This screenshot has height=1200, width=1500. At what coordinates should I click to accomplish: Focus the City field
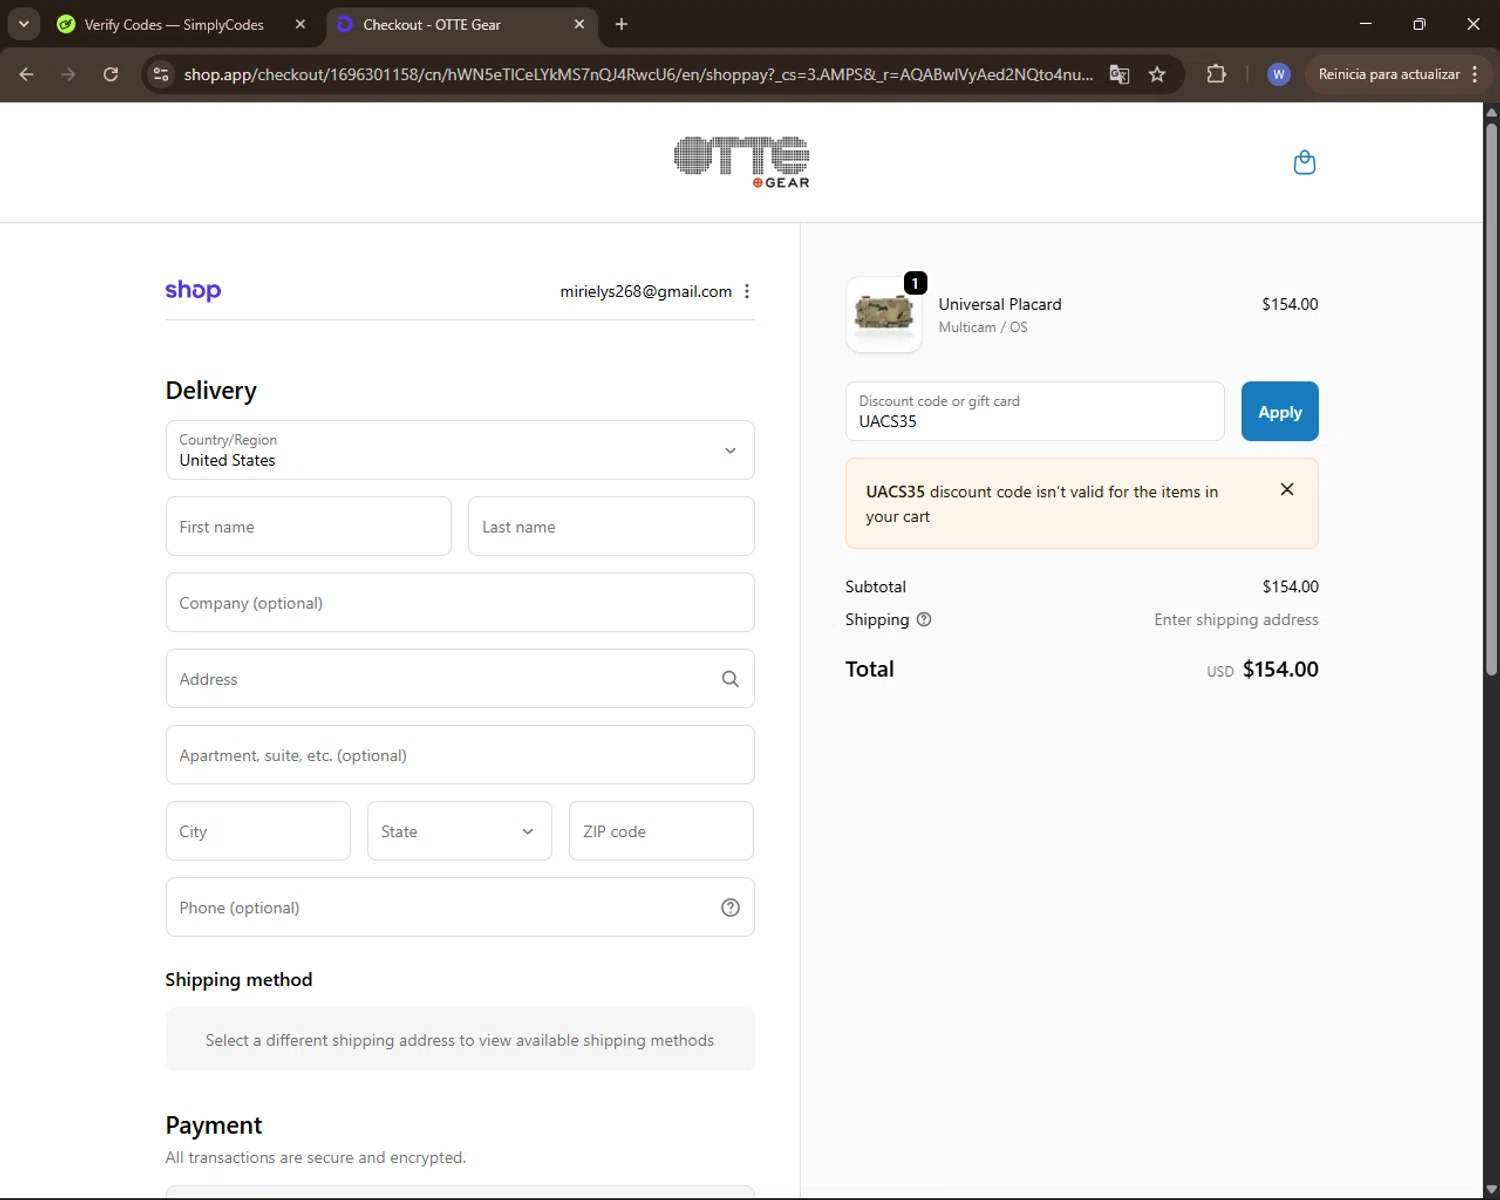258,831
